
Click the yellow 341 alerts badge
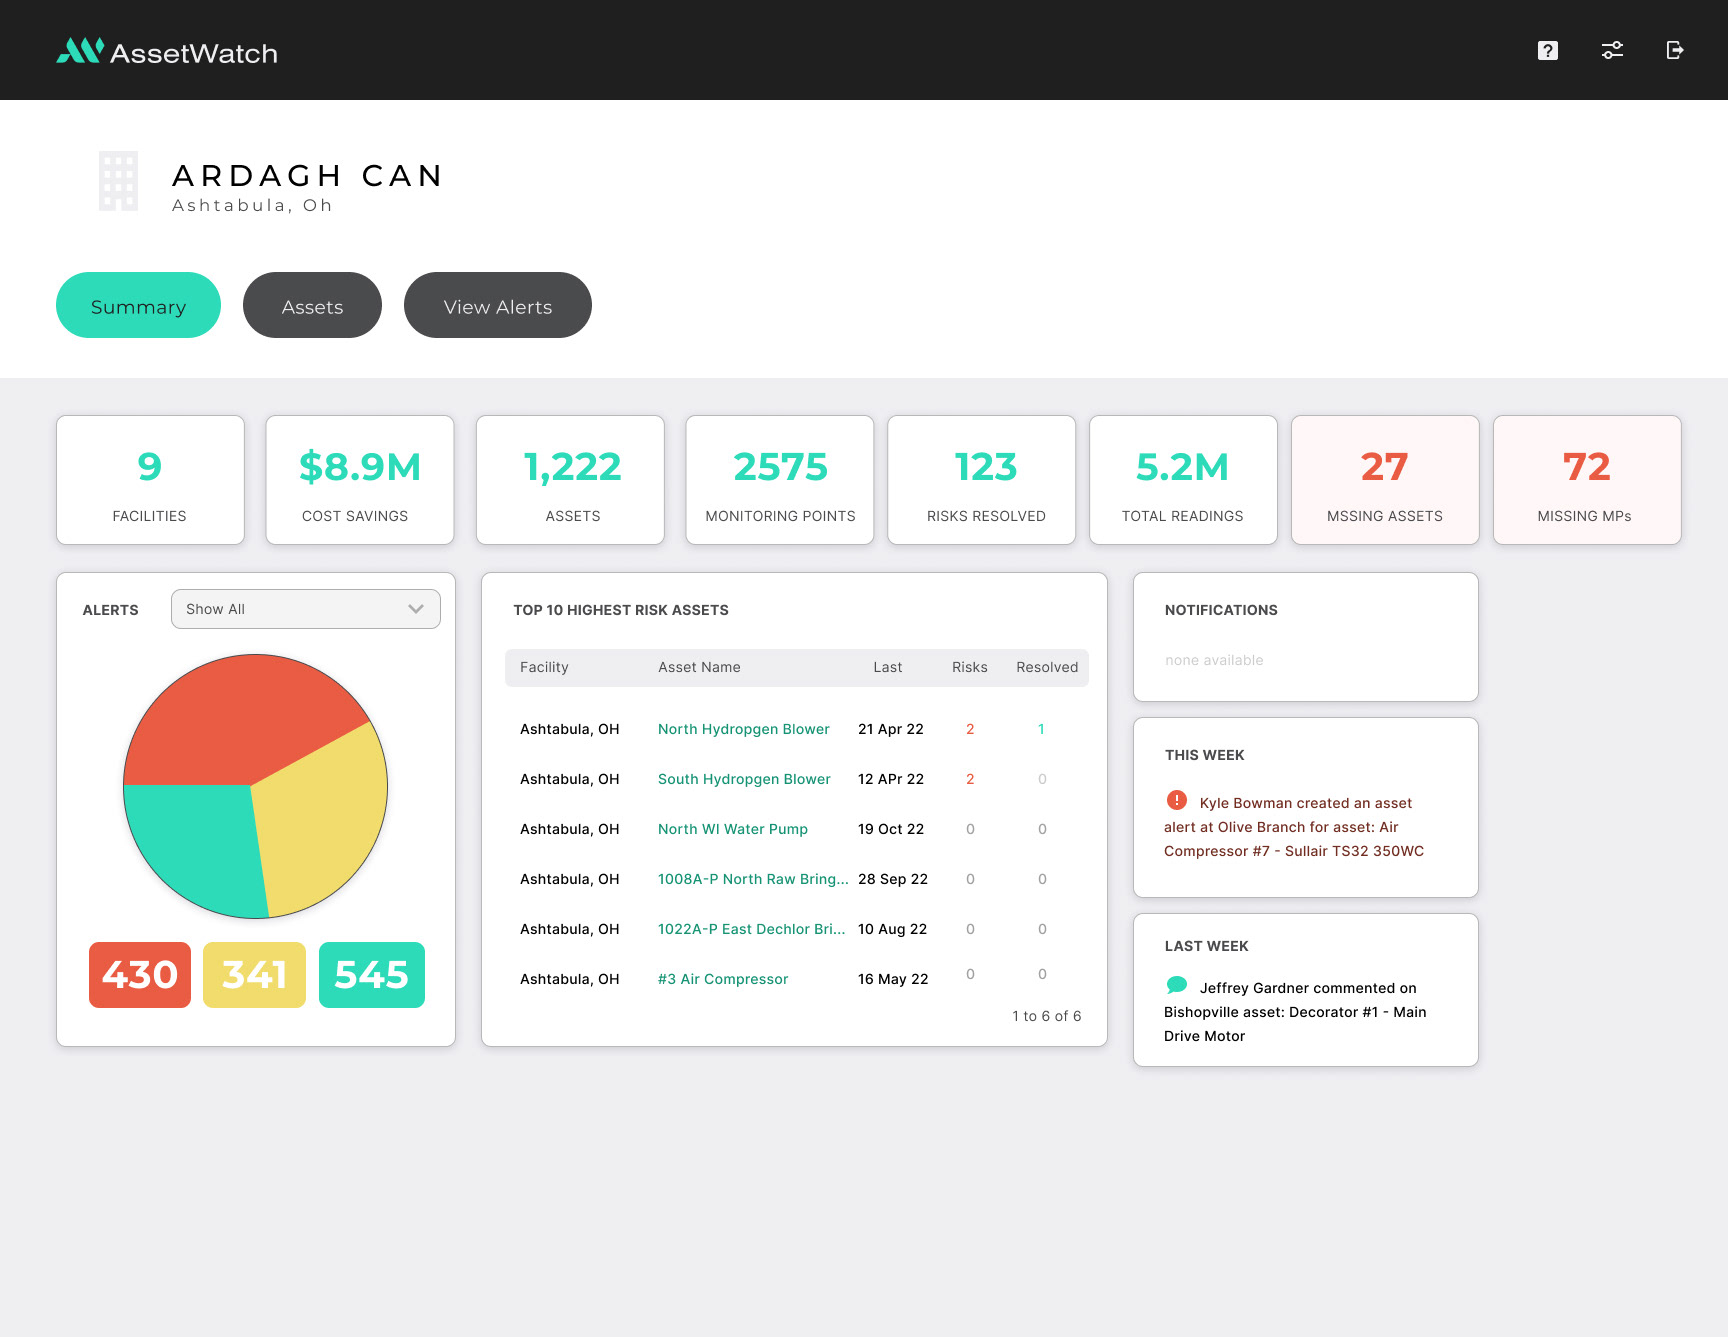pyautogui.click(x=254, y=975)
